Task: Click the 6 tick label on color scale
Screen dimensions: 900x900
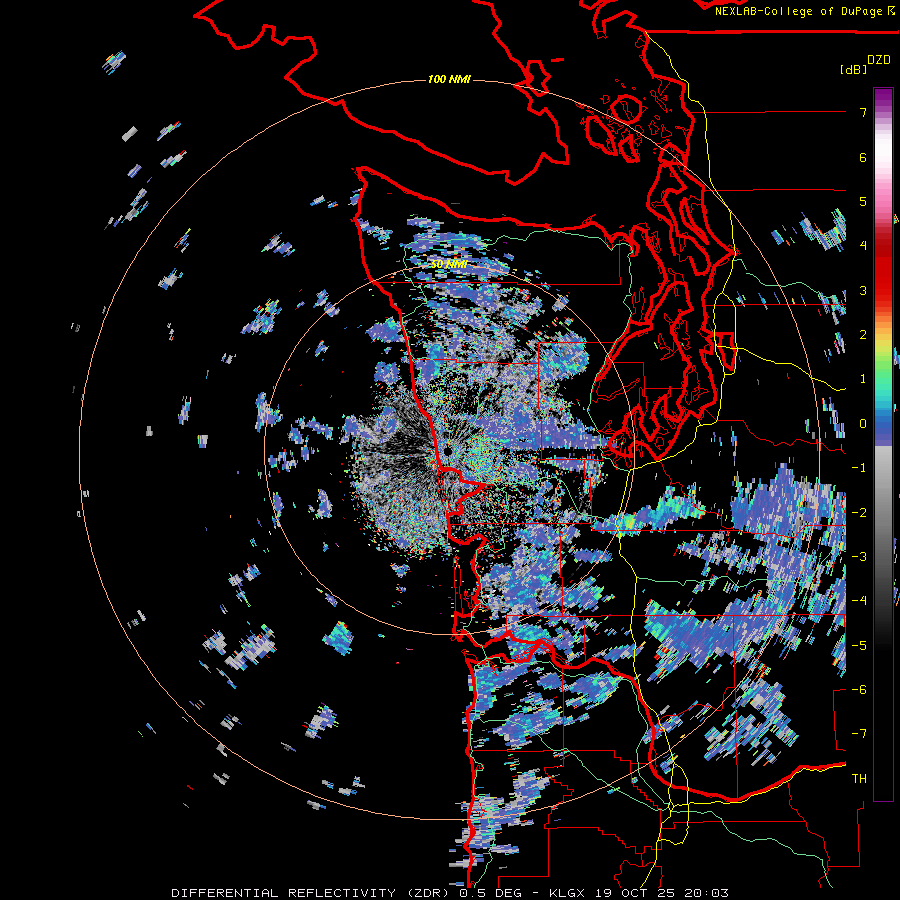Action: pyautogui.click(x=863, y=157)
